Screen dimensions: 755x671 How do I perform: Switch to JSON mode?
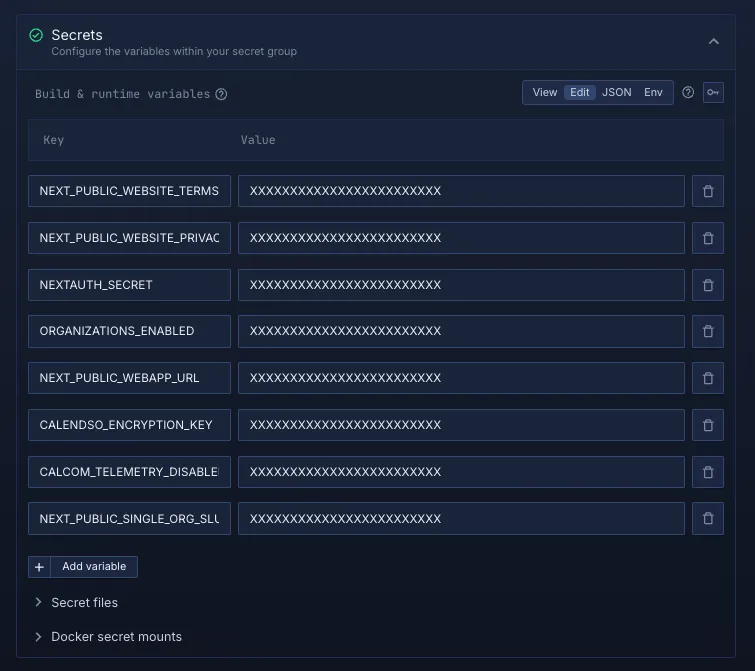click(x=616, y=92)
